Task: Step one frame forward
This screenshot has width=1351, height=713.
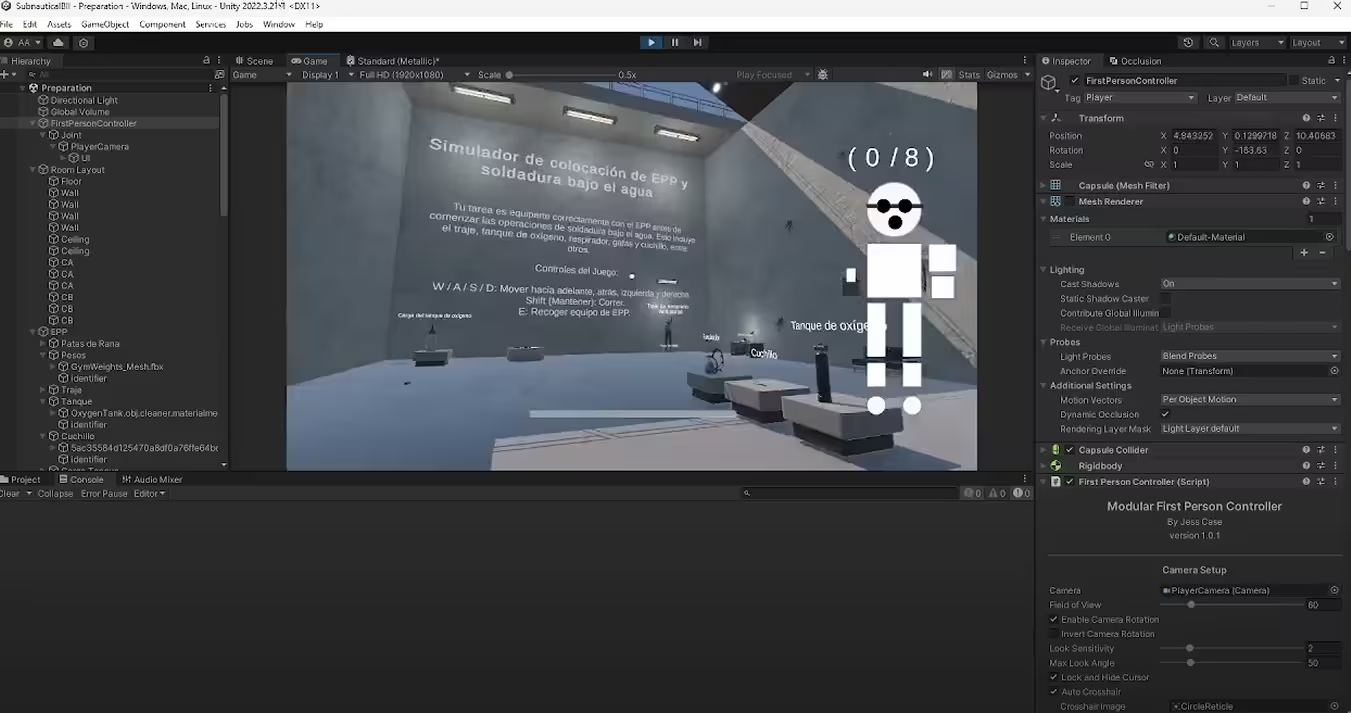Action: tap(698, 42)
